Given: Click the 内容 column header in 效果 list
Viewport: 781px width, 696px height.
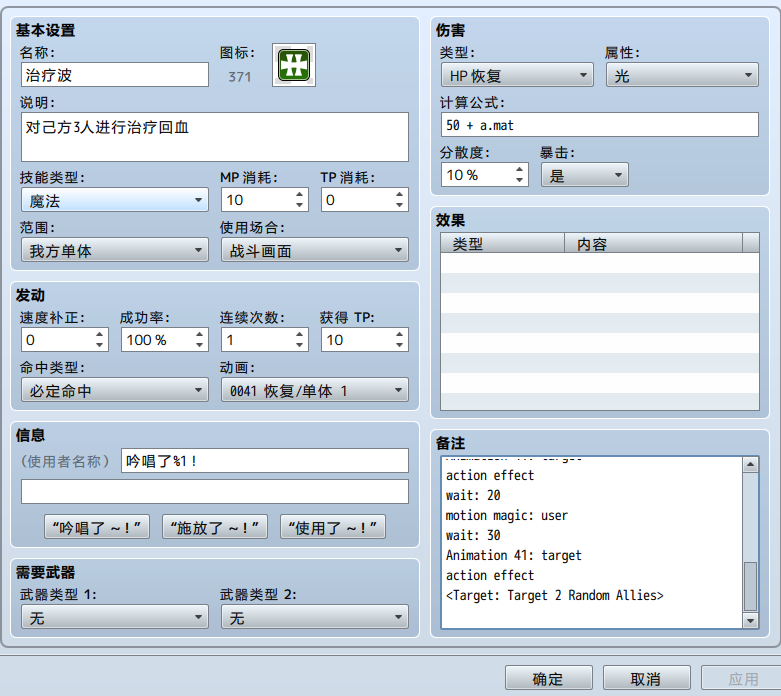Looking at the screenshot, I should tap(653, 243).
